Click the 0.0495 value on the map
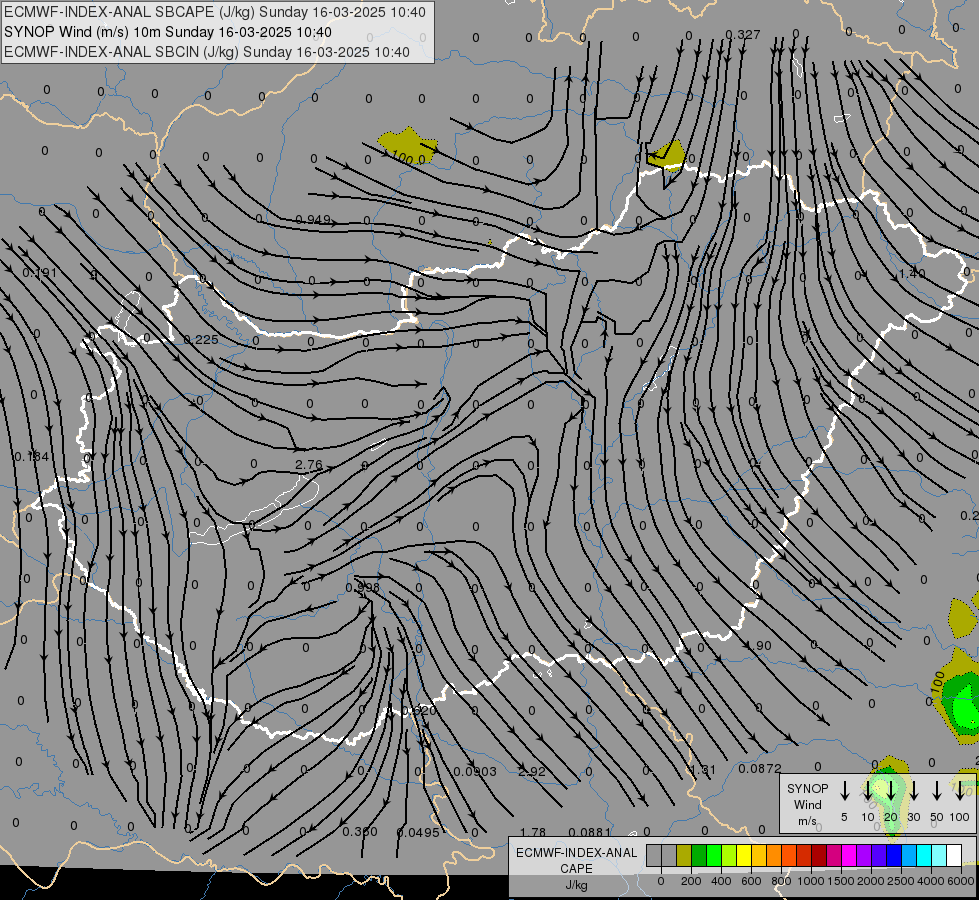The height and width of the screenshot is (900, 979). coord(418,832)
